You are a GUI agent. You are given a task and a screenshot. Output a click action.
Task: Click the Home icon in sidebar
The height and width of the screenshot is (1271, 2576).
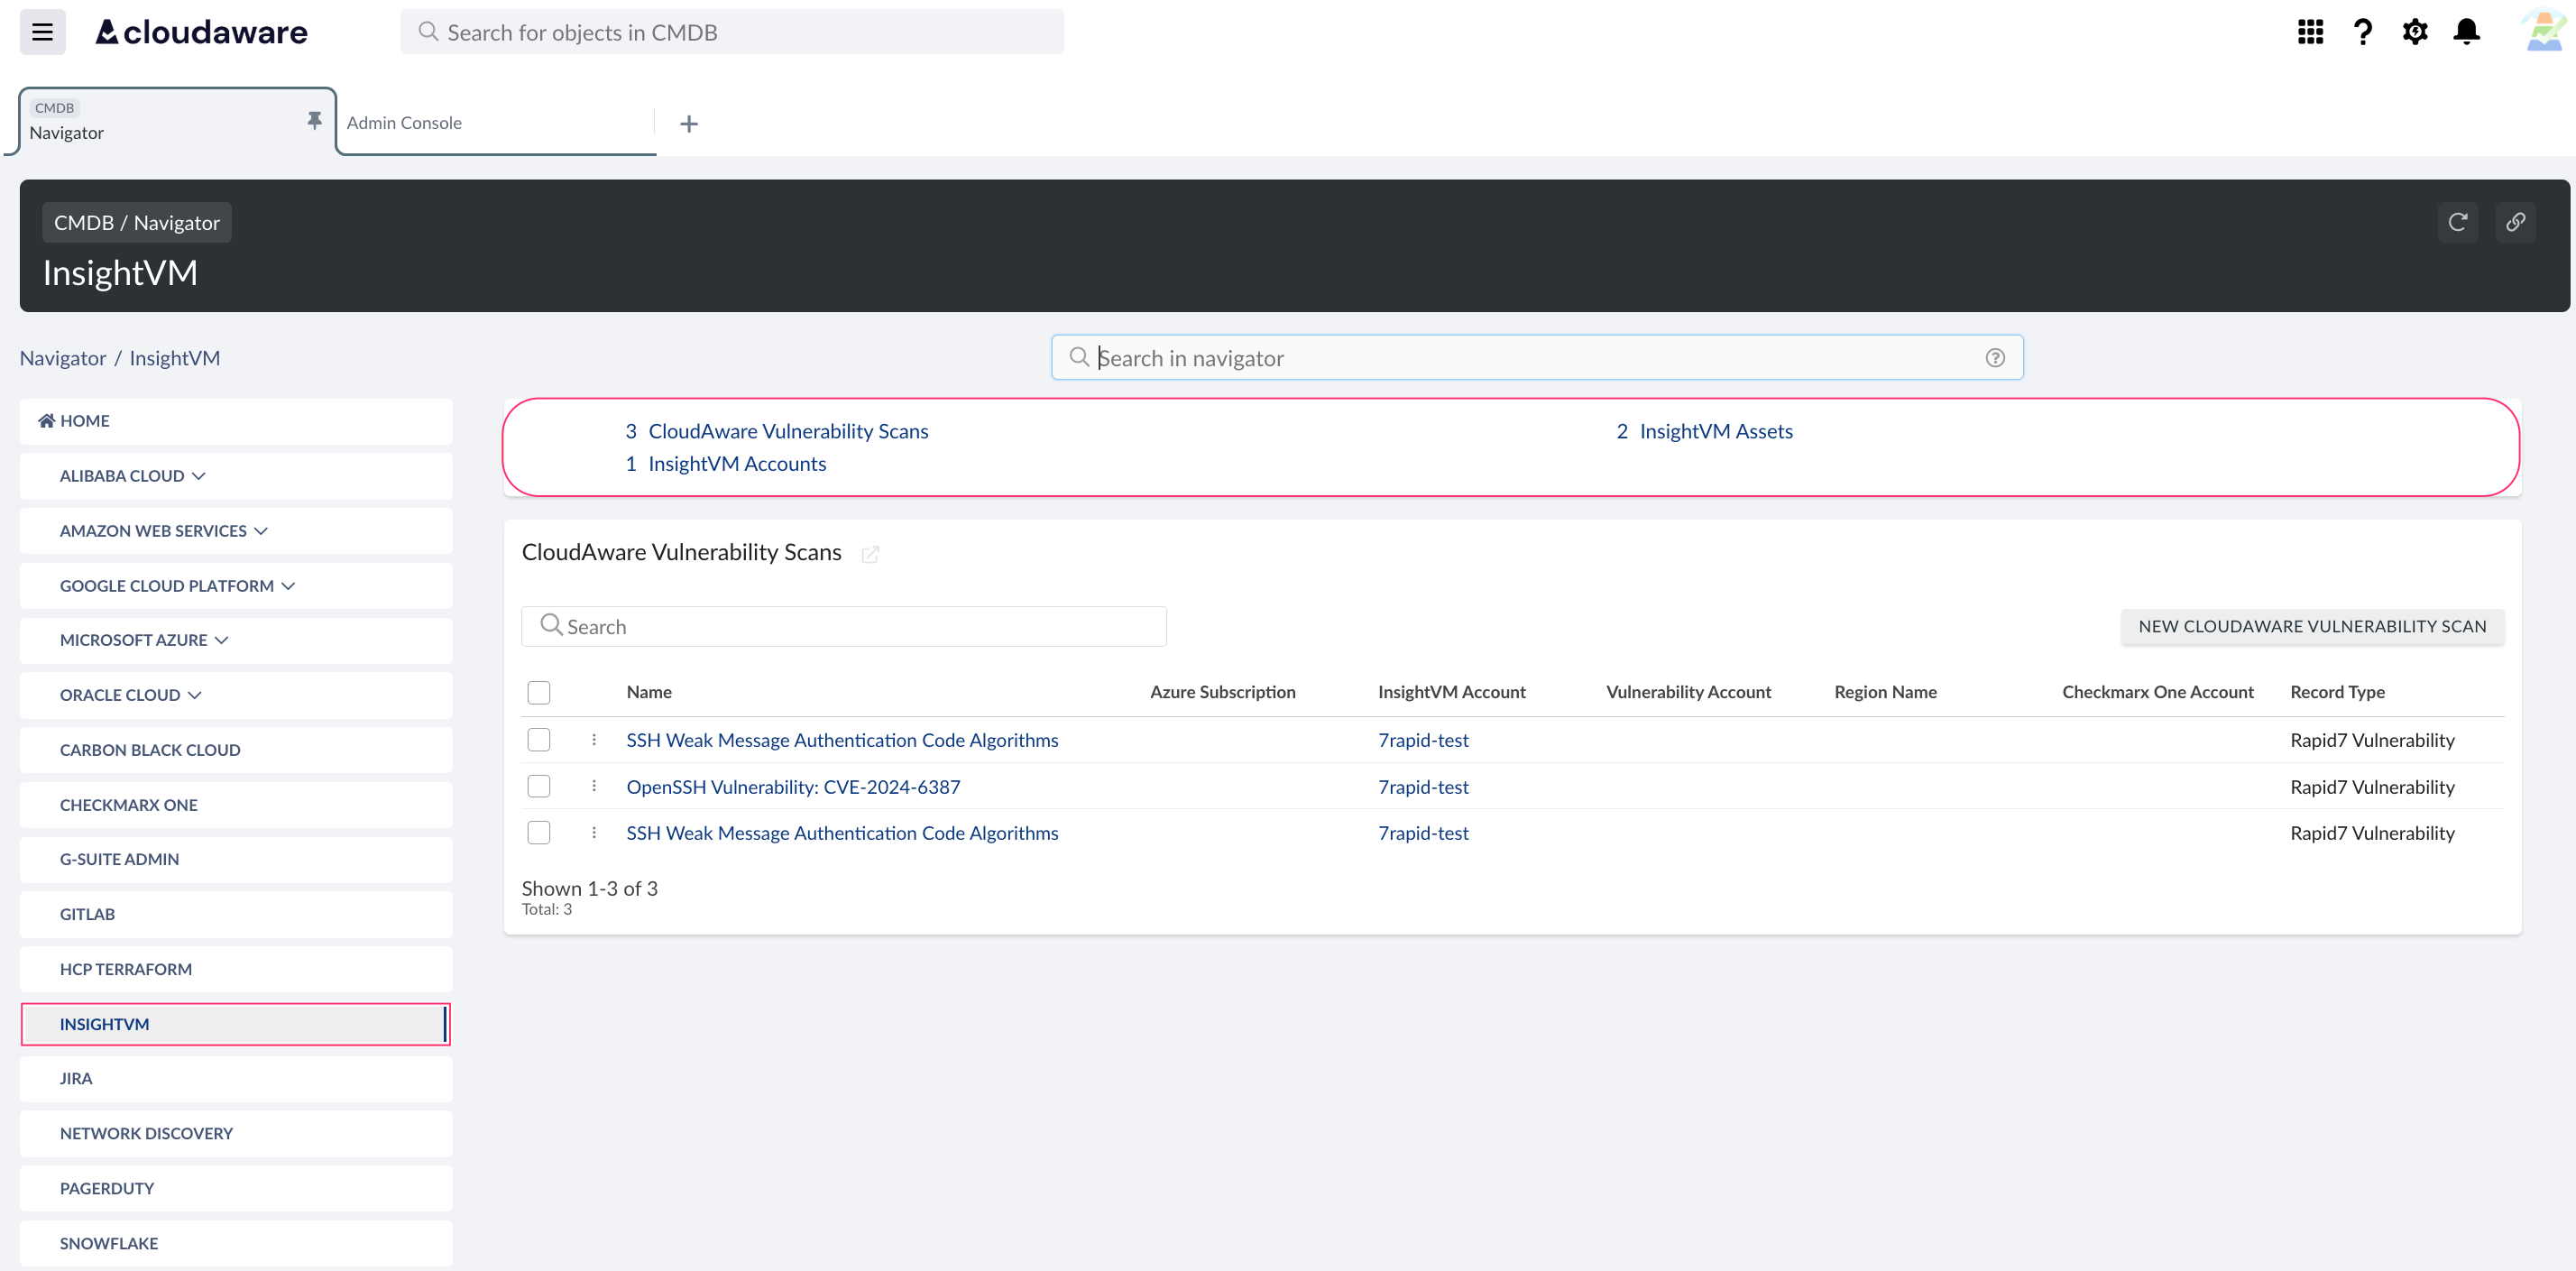pos(46,421)
